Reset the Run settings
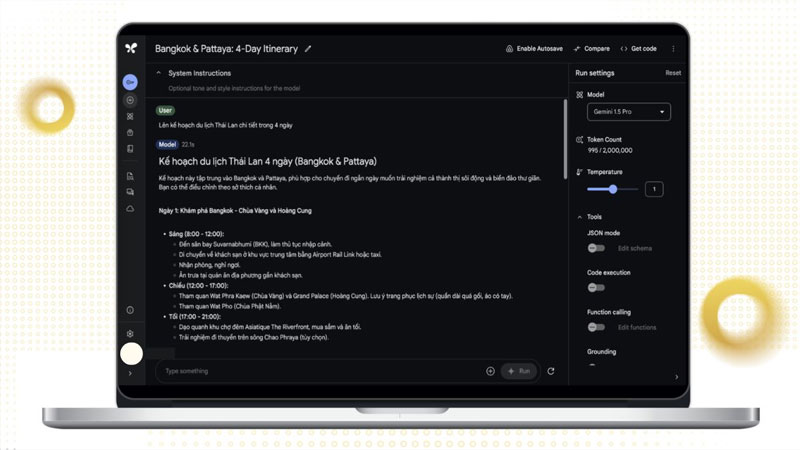Screen dimensions: 800x450 click(x=673, y=73)
